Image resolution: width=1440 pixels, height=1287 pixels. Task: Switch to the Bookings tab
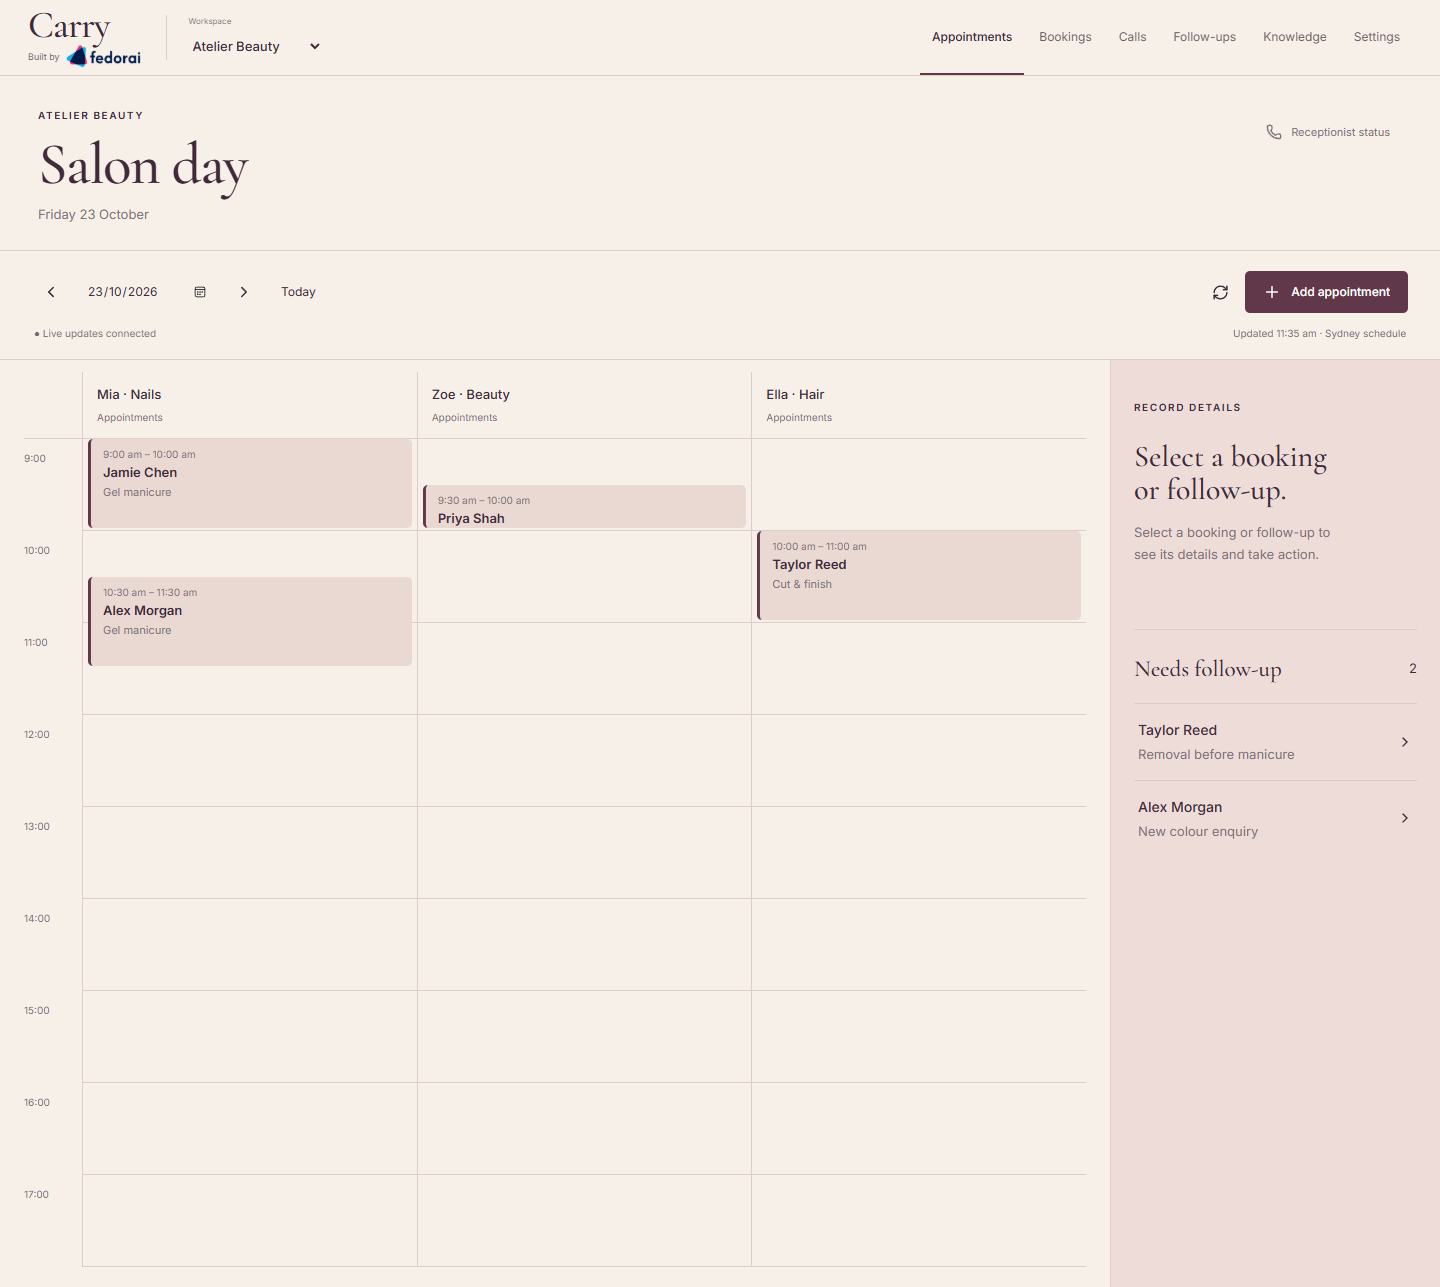click(x=1065, y=37)
